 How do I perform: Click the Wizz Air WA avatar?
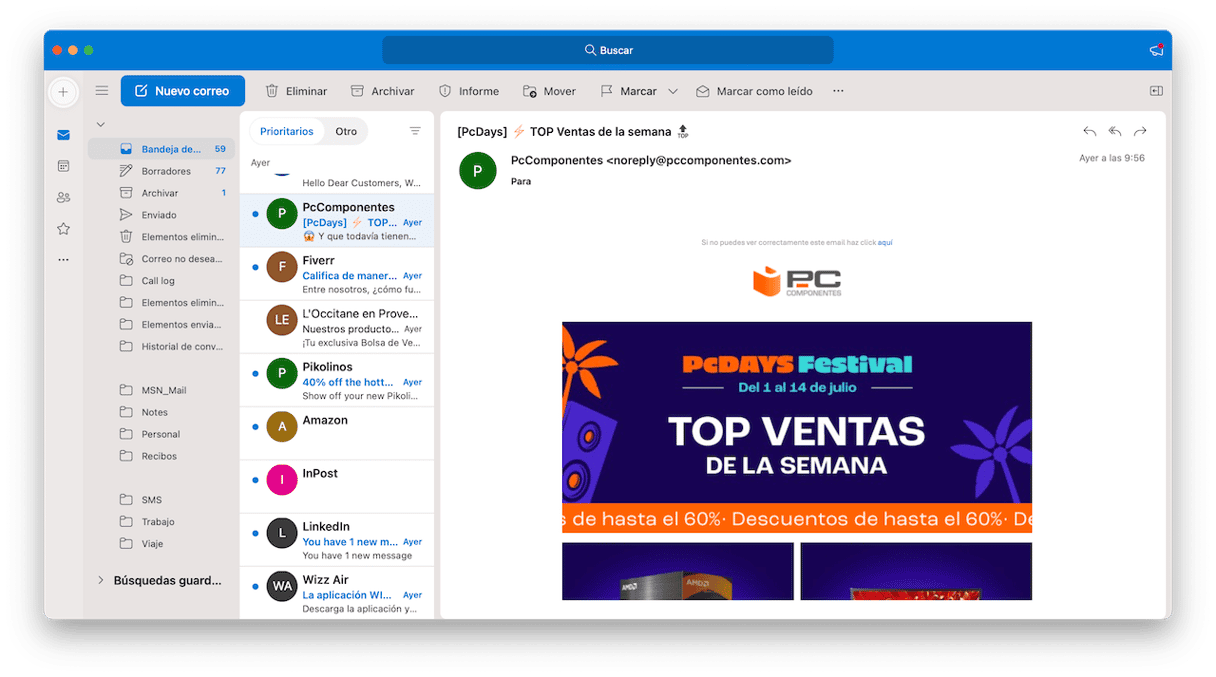tap(282, 586)
